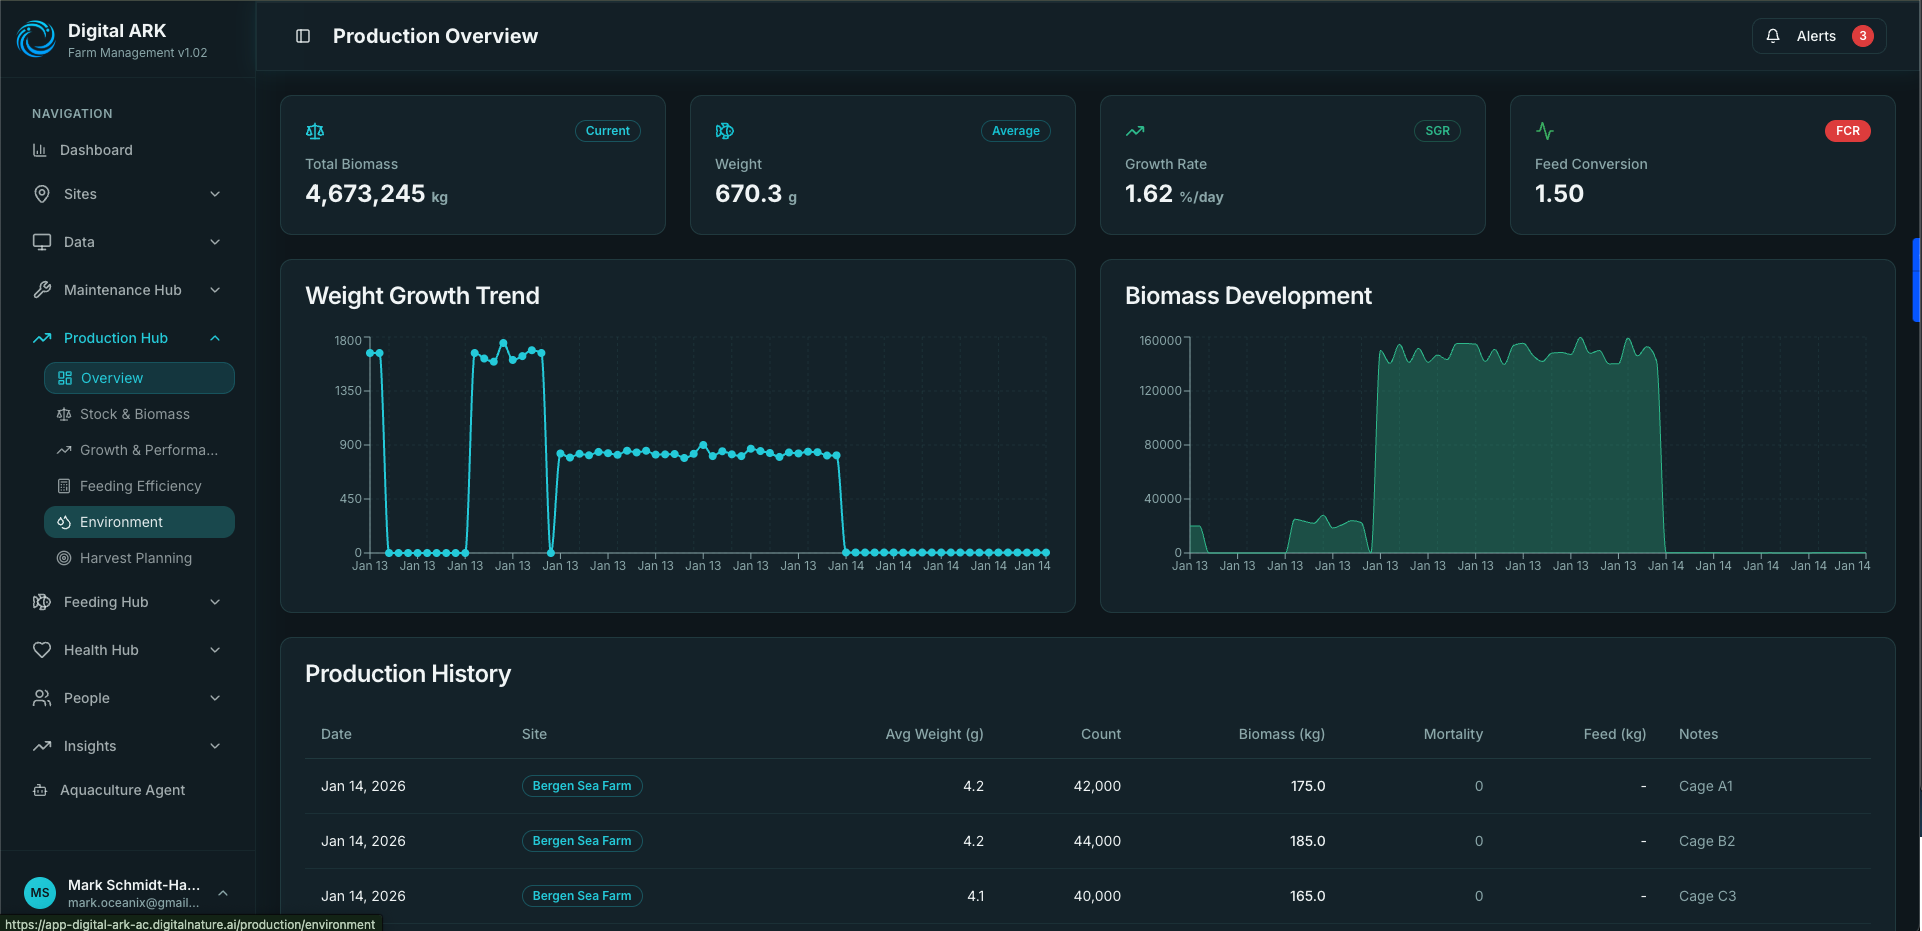Image resolution: width=1922 pixels, height=931 pixels.
Task: Click the fish icon on Weight card
Action: click(x=725, y=131)
